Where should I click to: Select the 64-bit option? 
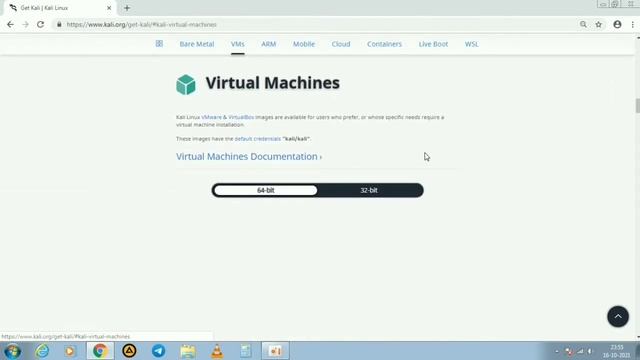point(265,190)
